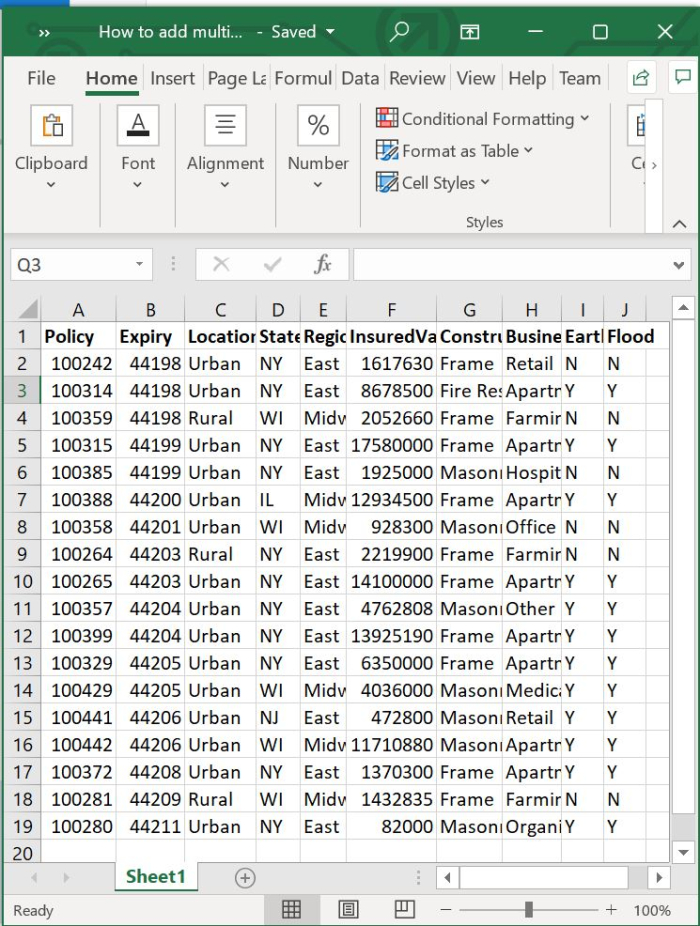This screenshot has height=926, width=700.
Task: Open the Saved status dropdown in title
Action: point(330,31)
